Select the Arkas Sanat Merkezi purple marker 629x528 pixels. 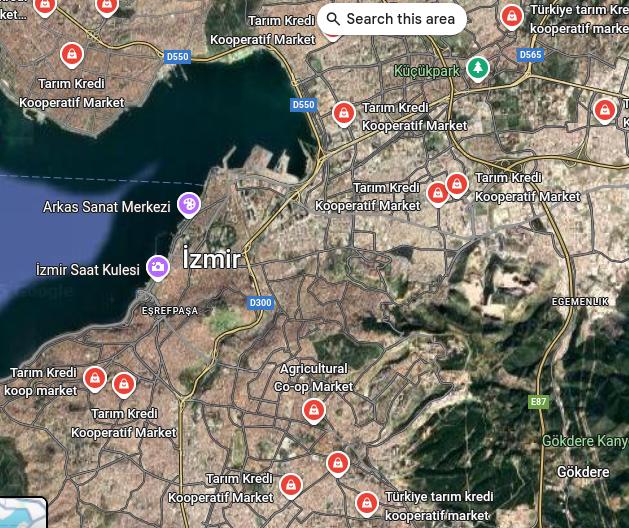click(x=188, y=205)
